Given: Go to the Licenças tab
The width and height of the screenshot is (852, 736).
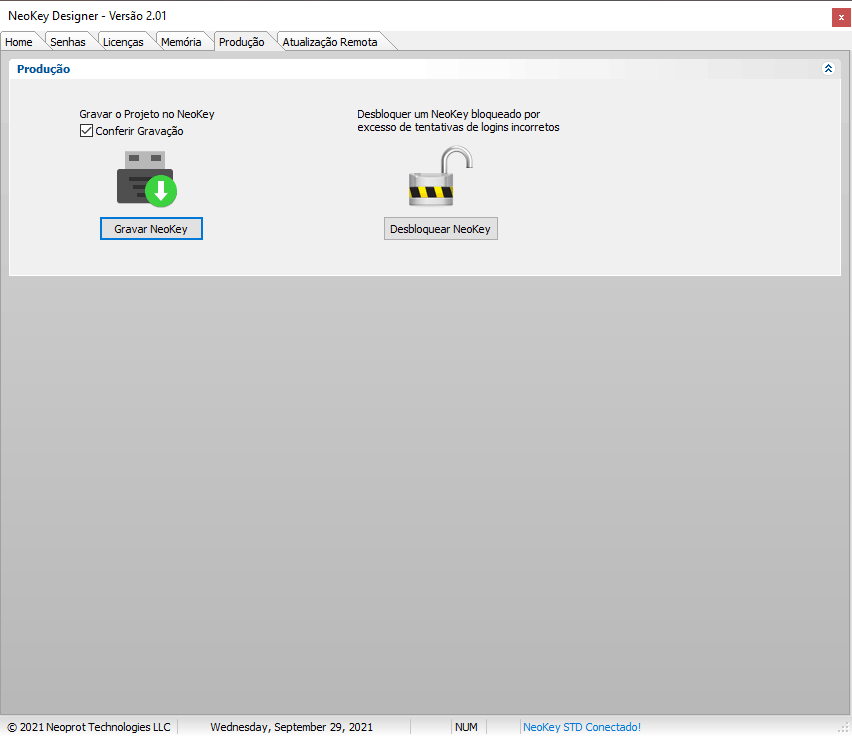Looking at the screenshot, I should click(x=123, y=42).
